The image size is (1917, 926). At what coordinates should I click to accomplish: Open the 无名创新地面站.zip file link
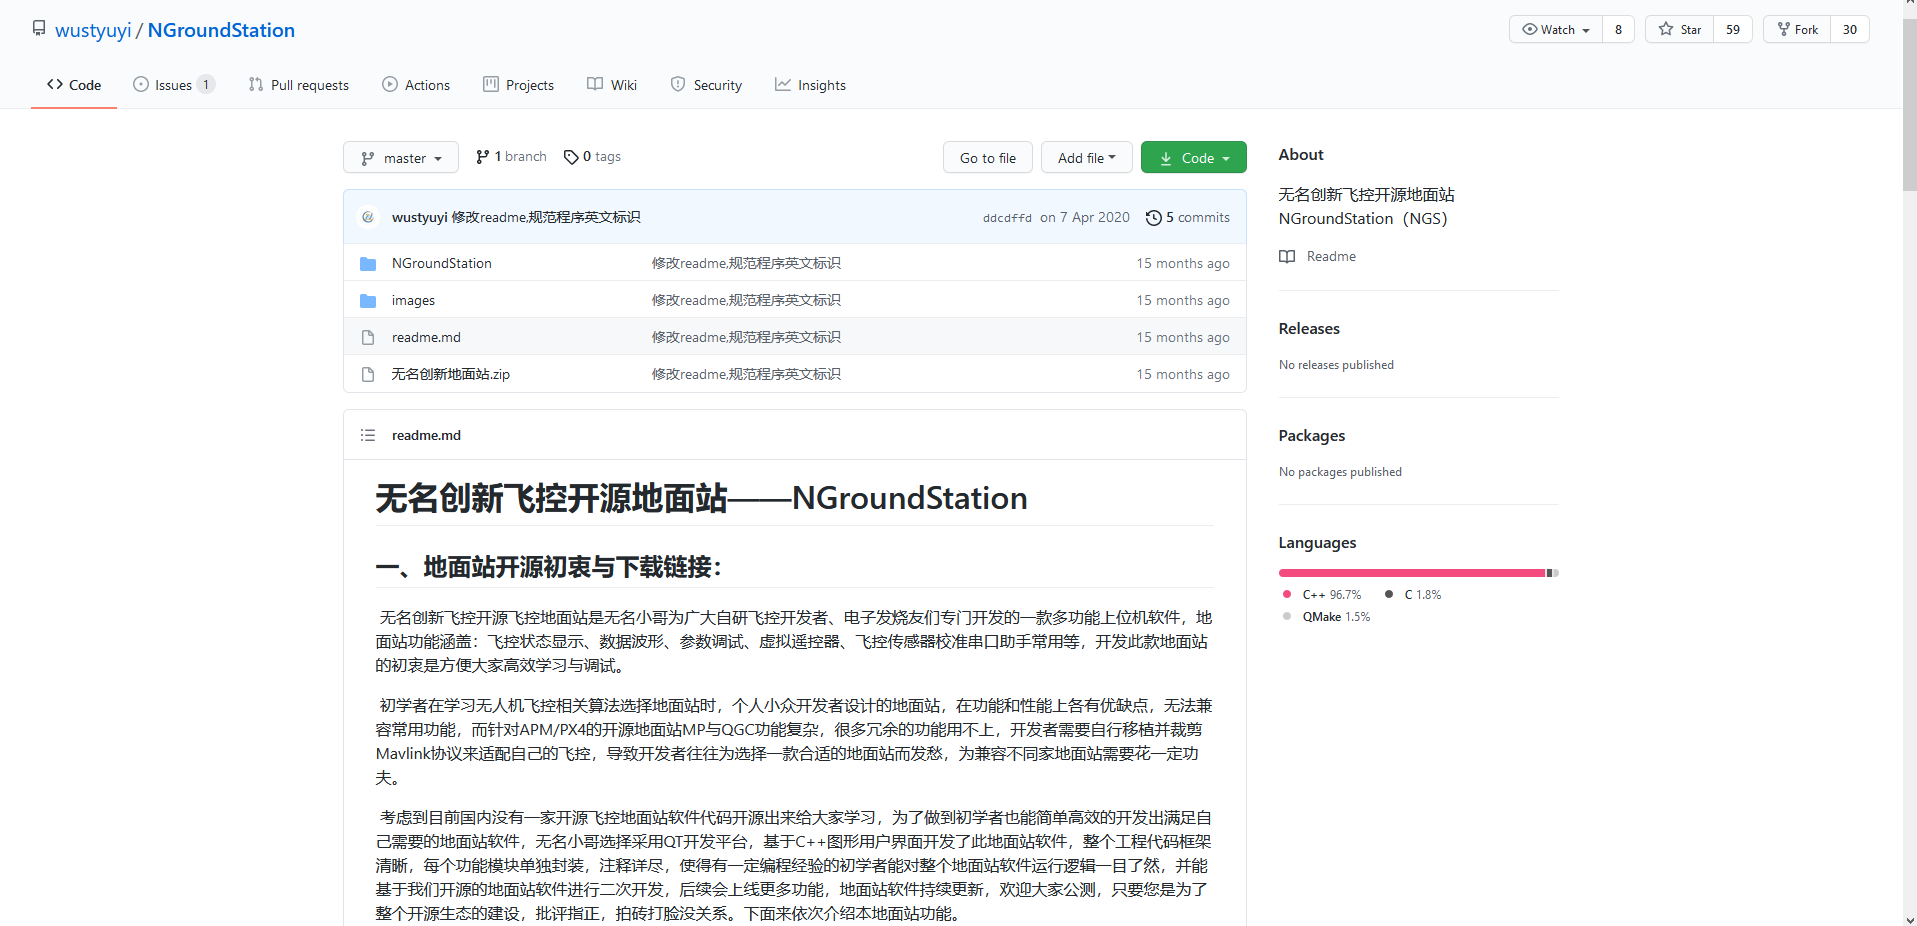[x=450, y=374]
